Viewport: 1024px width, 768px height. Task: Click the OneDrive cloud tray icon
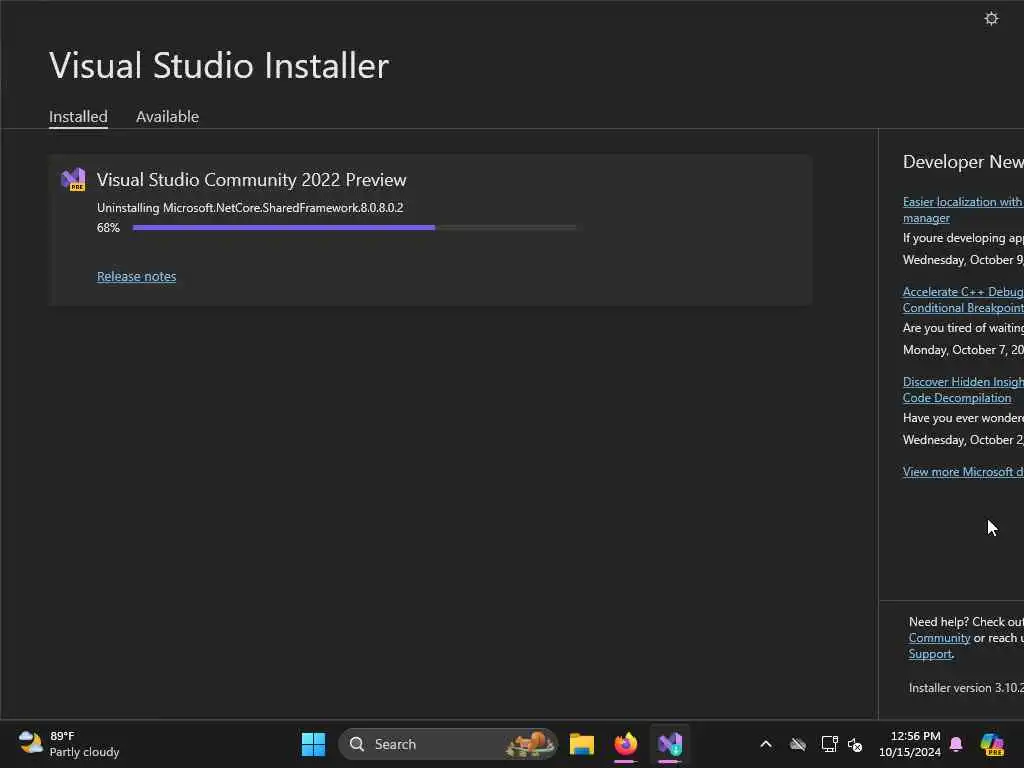(797, 744)
